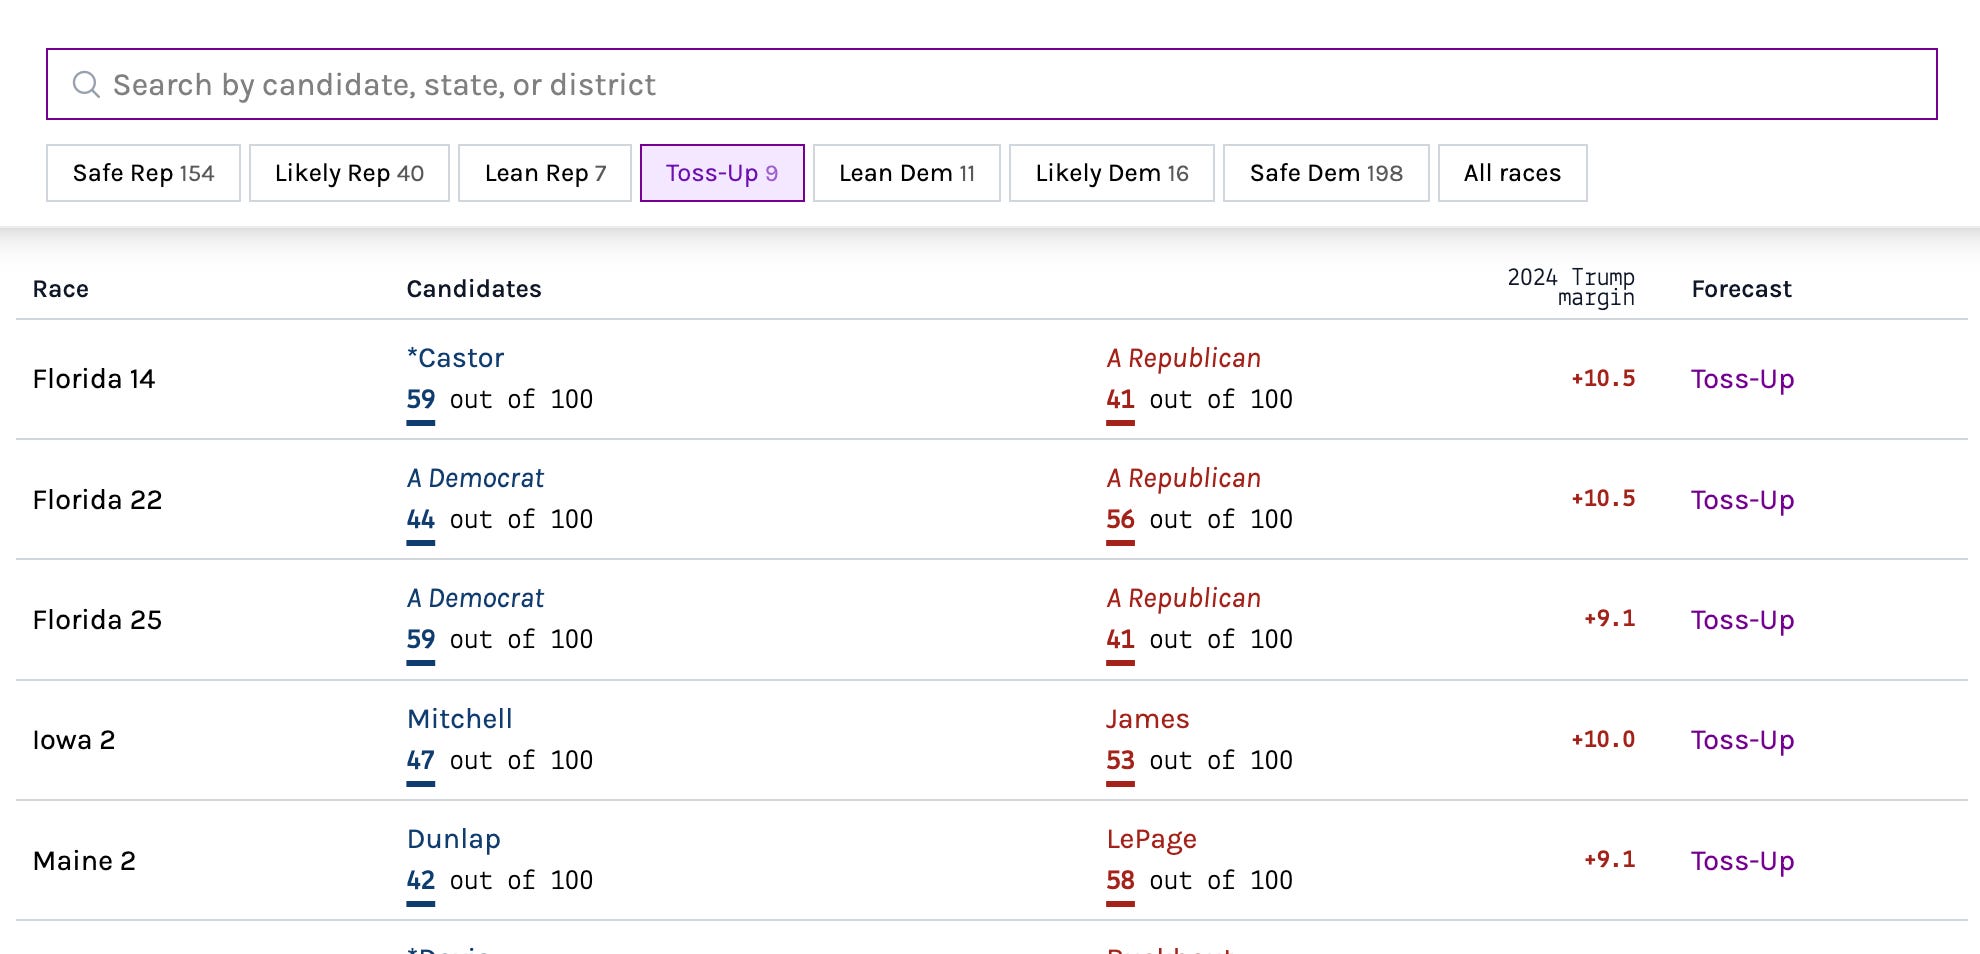
Task: Click Florida 14 Republican's 41 out of 100
Action: click(x=1200, y=399)
